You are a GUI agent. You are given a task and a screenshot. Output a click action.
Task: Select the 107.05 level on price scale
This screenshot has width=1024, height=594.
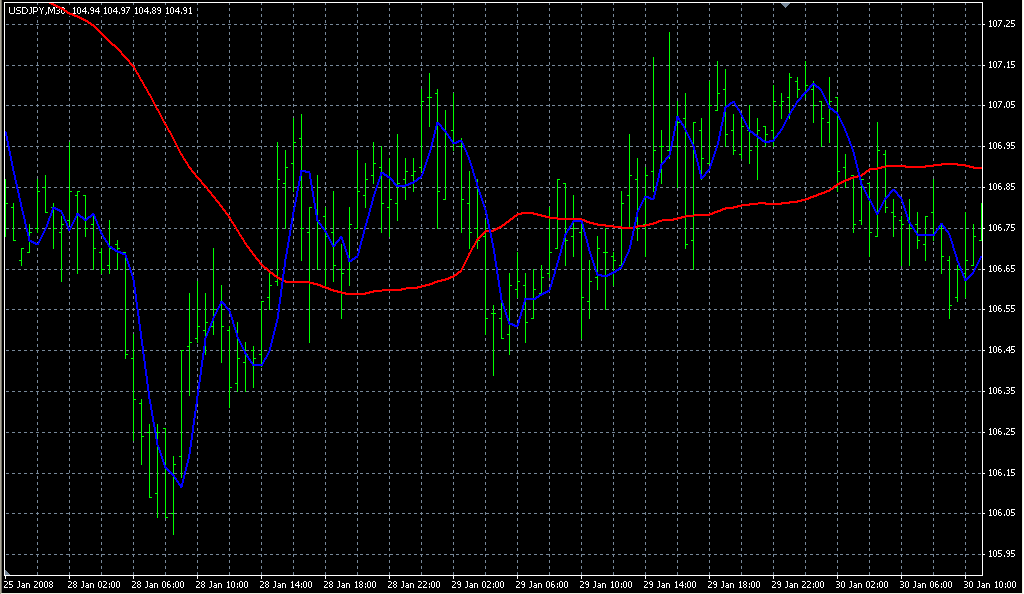coord(1001,105)
